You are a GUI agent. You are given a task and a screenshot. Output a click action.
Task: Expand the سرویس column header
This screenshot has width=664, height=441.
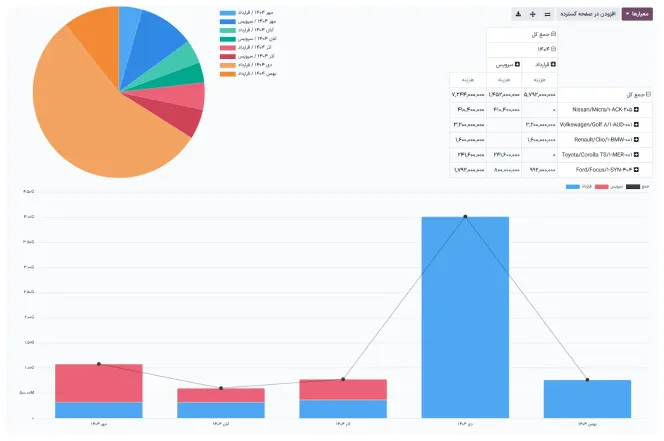tap(517, 63)
